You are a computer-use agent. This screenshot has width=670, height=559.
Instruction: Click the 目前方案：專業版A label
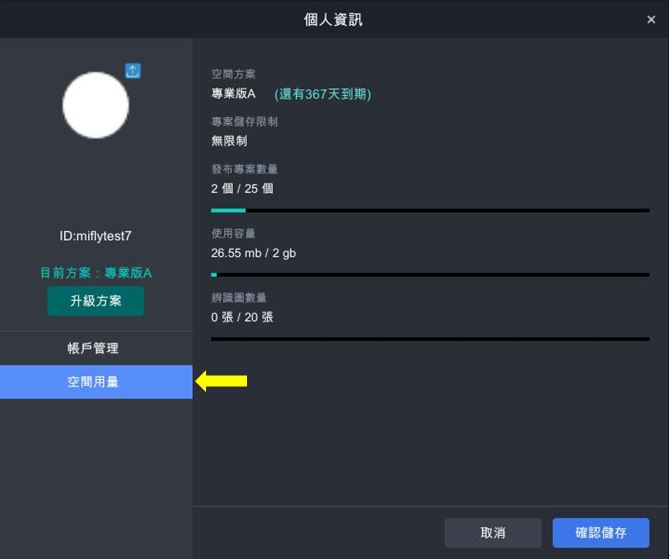96,273
